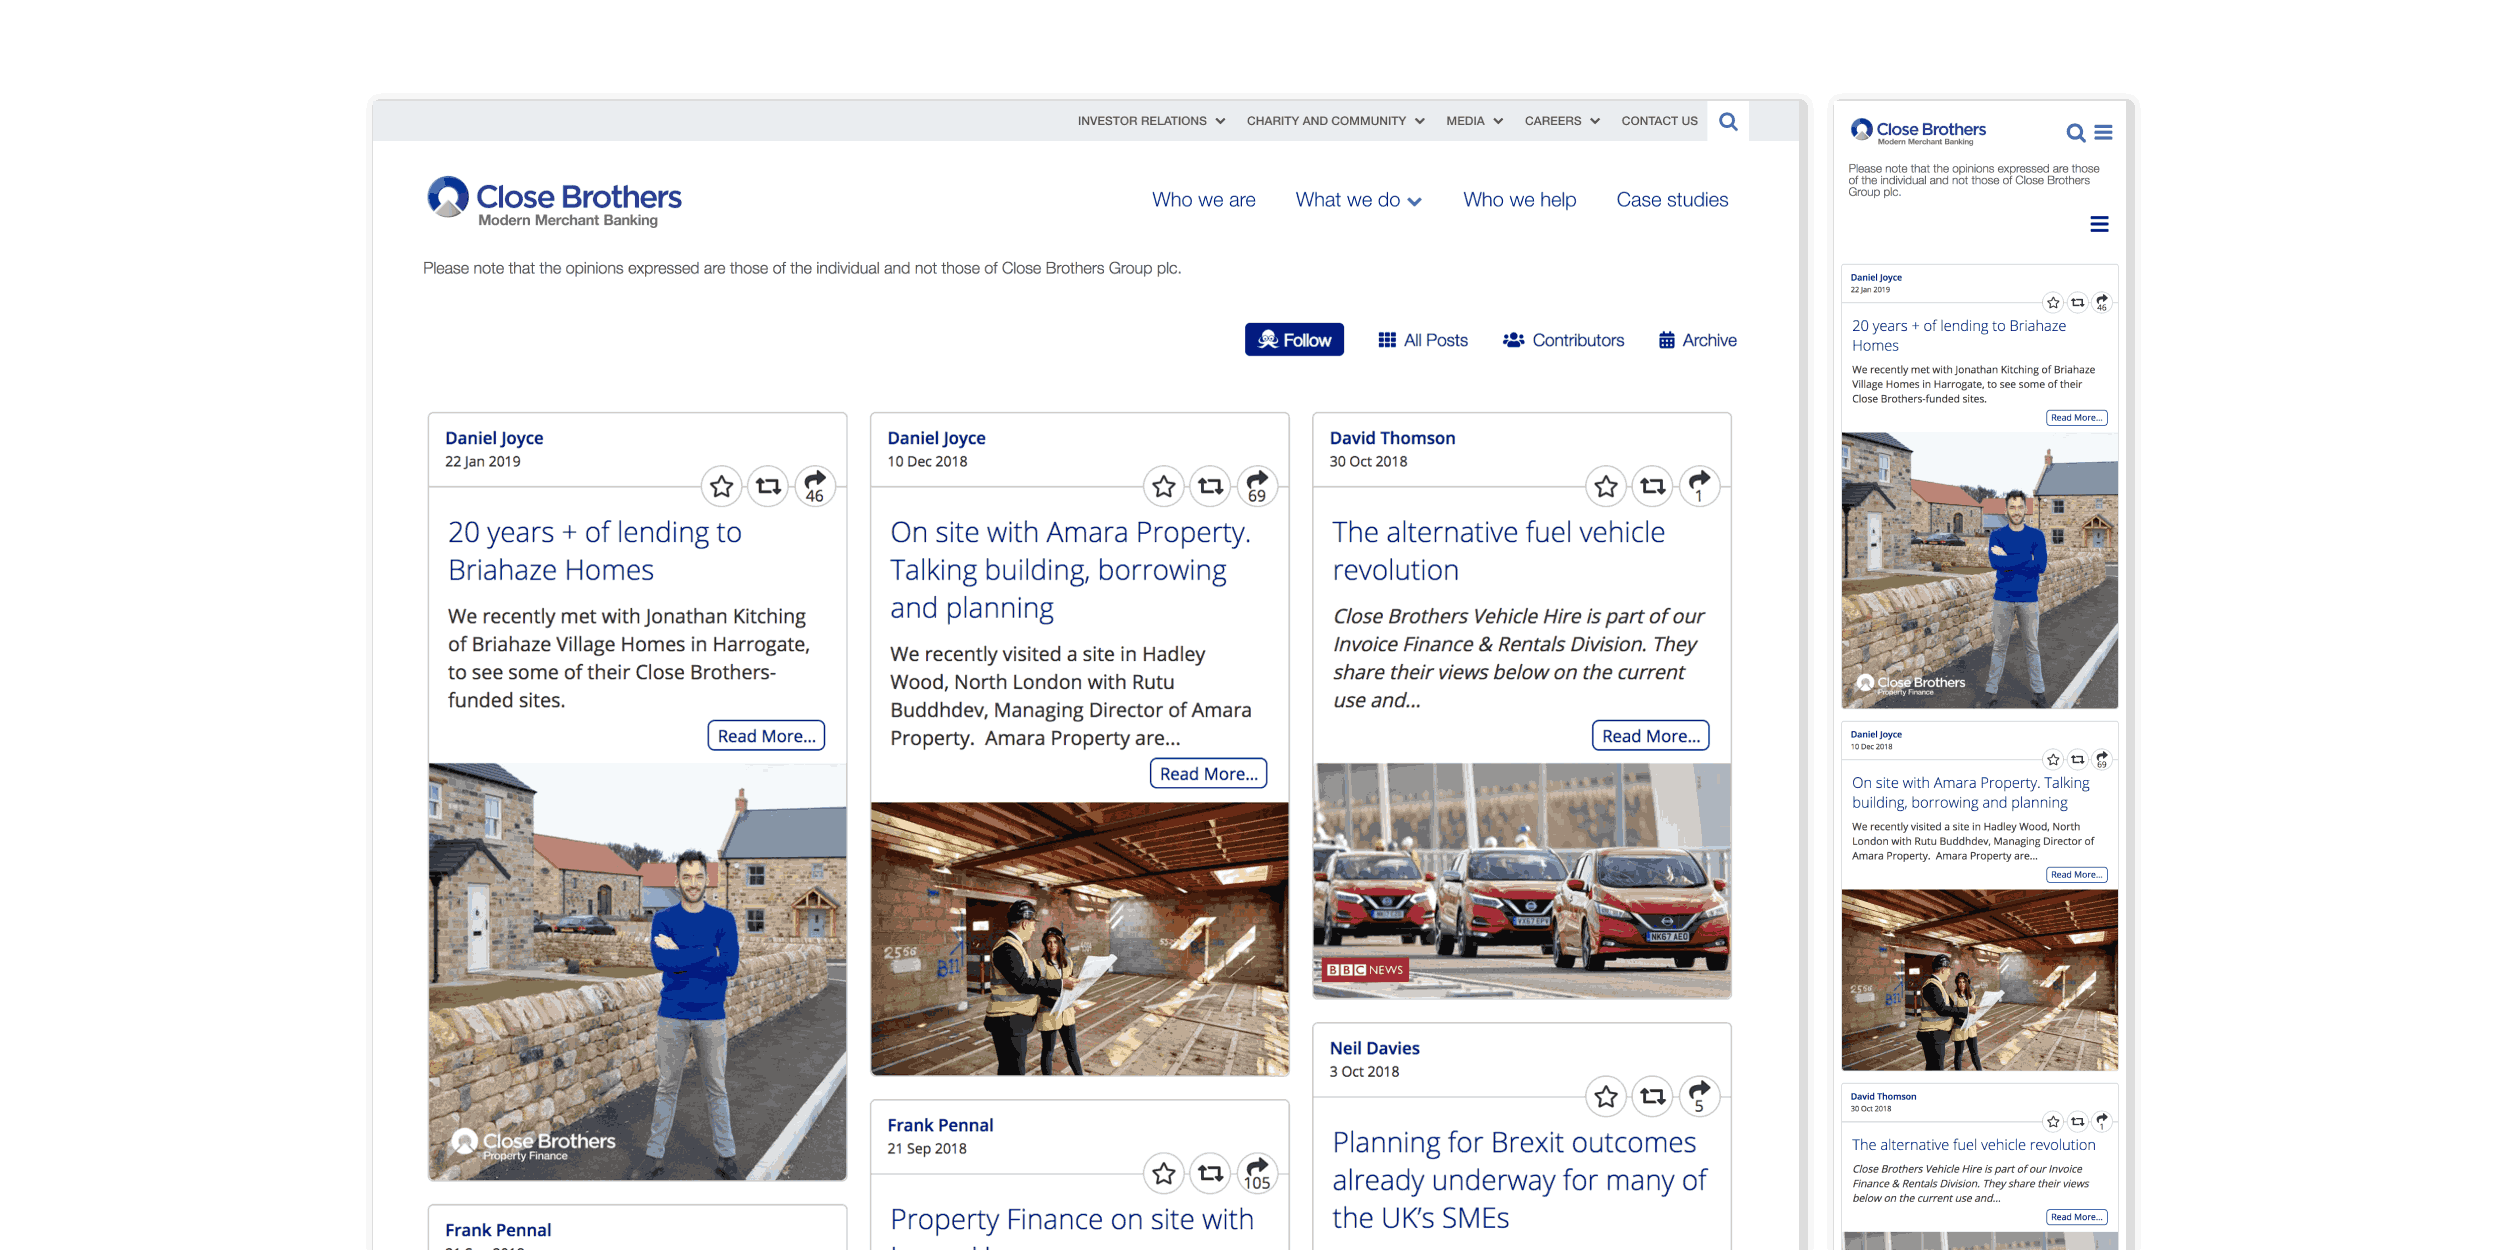Viewport: 2500px width, 1250px height.
Task: Share the desktop post showing 69 shares
Action: click(x=1257, y=487)
